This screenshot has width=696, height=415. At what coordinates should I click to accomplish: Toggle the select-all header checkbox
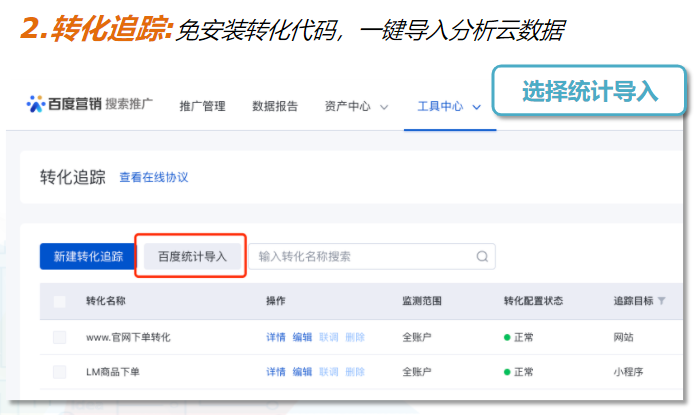click(59, 301)
